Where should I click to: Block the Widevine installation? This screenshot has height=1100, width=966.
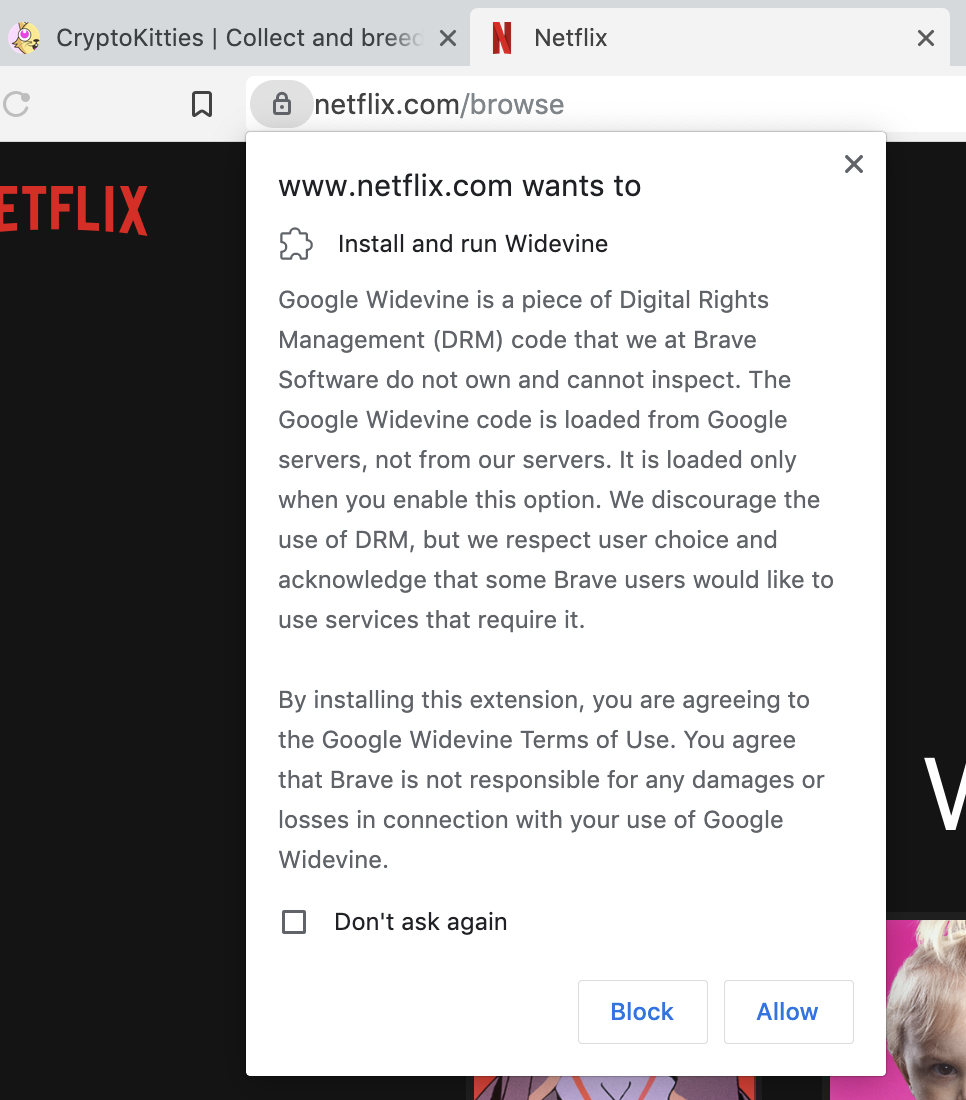click(642, 1011)
